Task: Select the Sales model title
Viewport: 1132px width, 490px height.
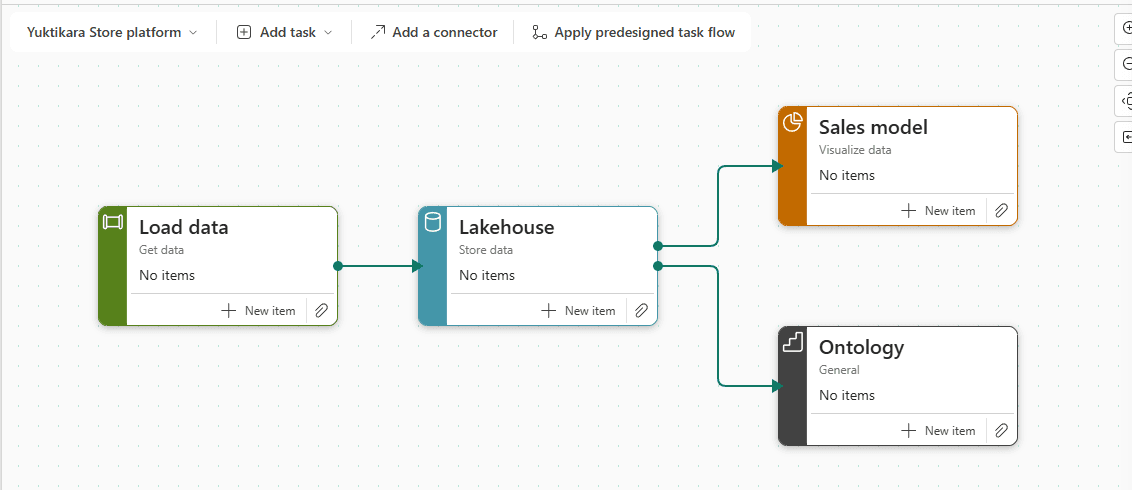Action: click(x=873, y=127)
